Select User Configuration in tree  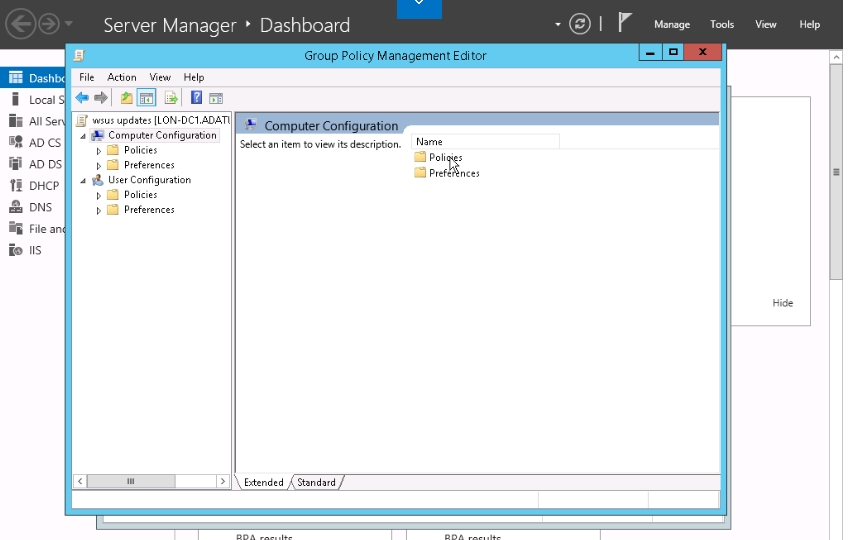142,180
